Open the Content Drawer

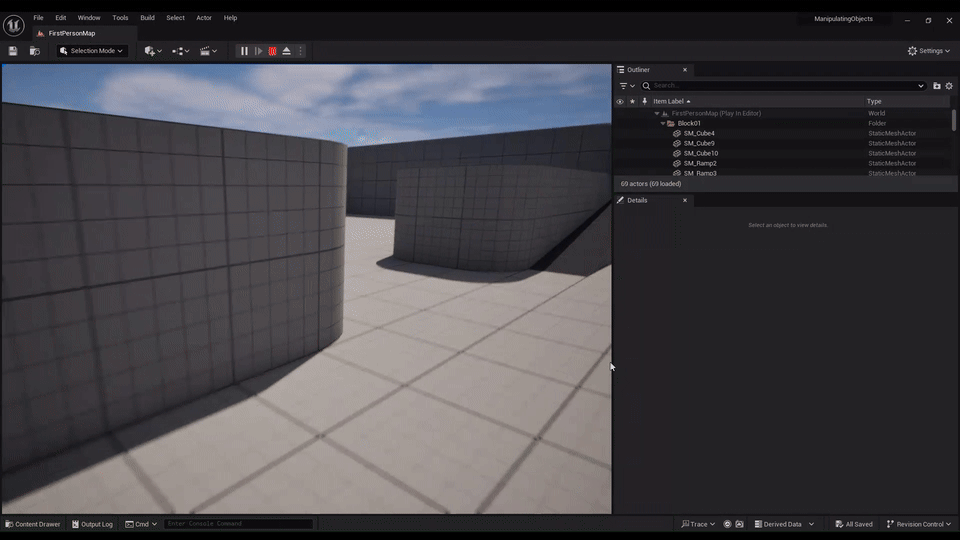[33, 524]
